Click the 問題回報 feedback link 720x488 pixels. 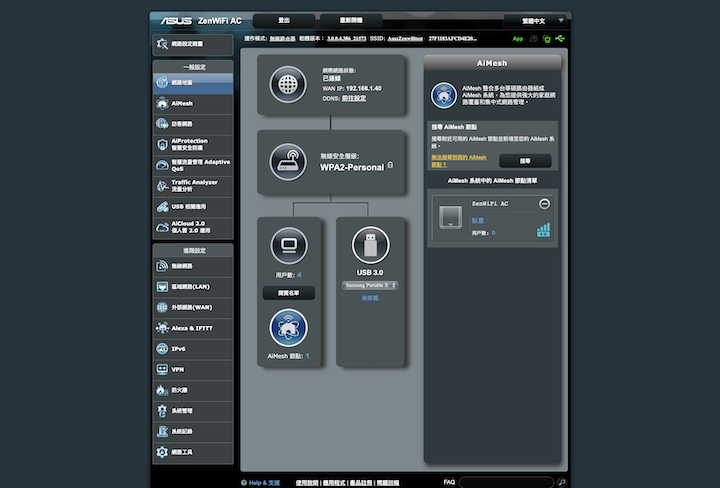click(388, 483)
